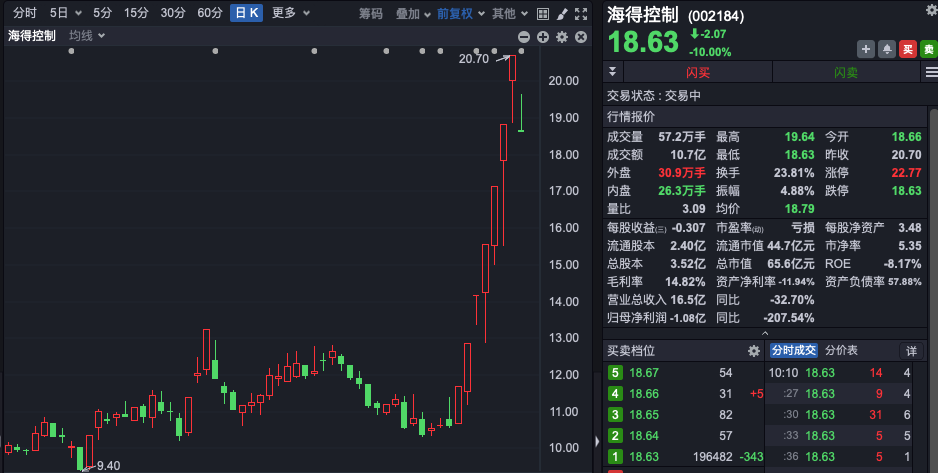This screenshot has width=938, height=473.
Task: Zoom out the chart with minus icon
Action: pyautogui.click(x=524, y=37)
